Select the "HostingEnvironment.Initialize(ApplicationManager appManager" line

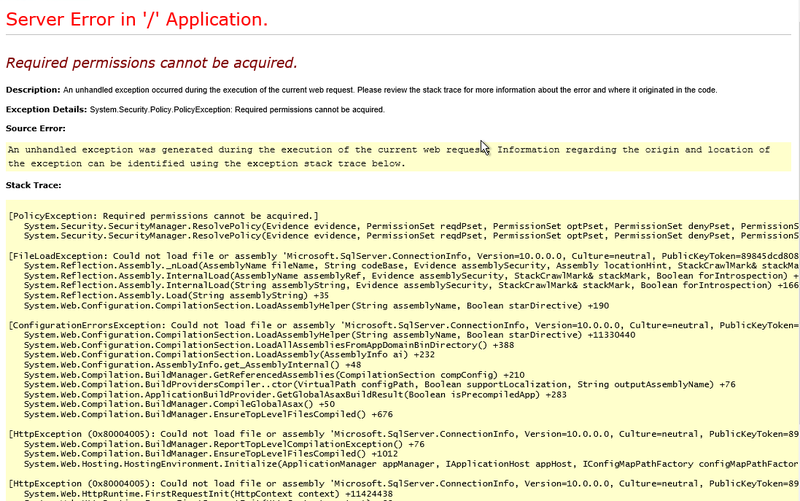pos(411,464)
